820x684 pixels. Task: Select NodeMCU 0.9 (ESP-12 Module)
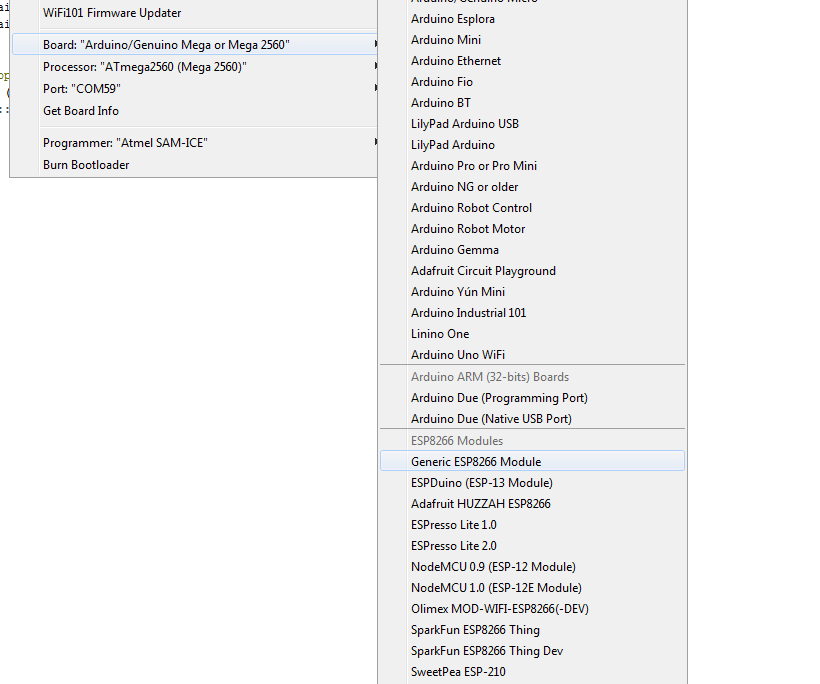pos(532,567)
